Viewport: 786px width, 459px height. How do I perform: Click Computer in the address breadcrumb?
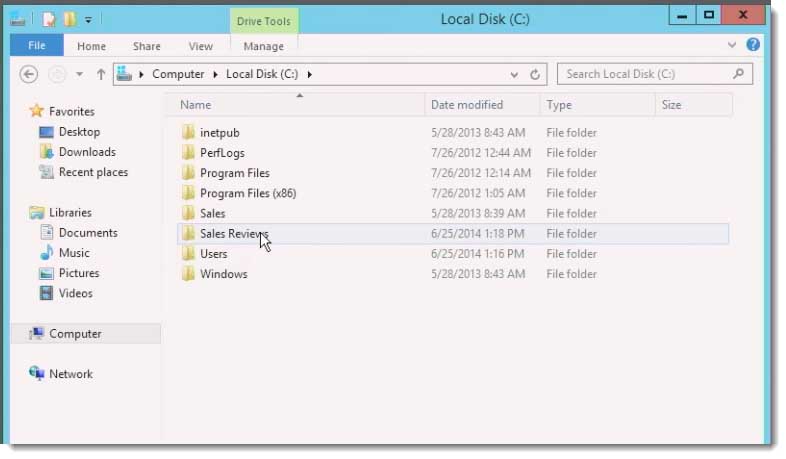click(x=178, y=74)
